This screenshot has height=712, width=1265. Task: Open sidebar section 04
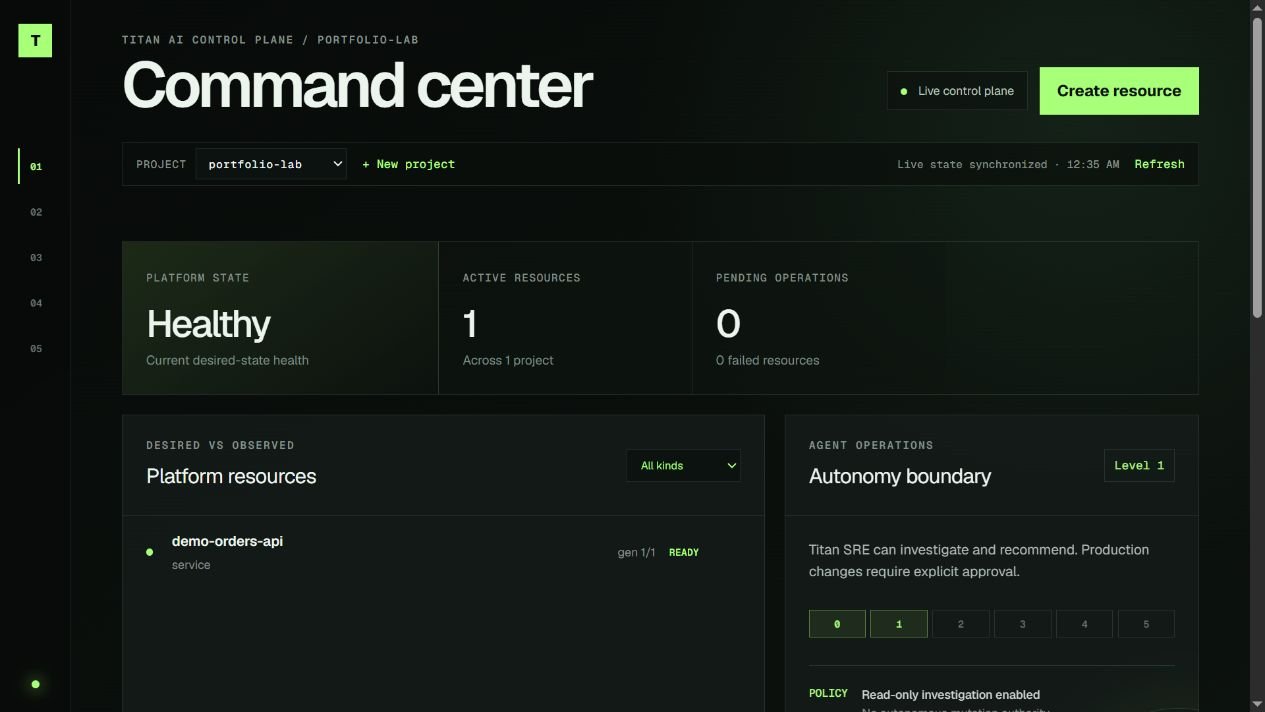[x=36, y=303]
